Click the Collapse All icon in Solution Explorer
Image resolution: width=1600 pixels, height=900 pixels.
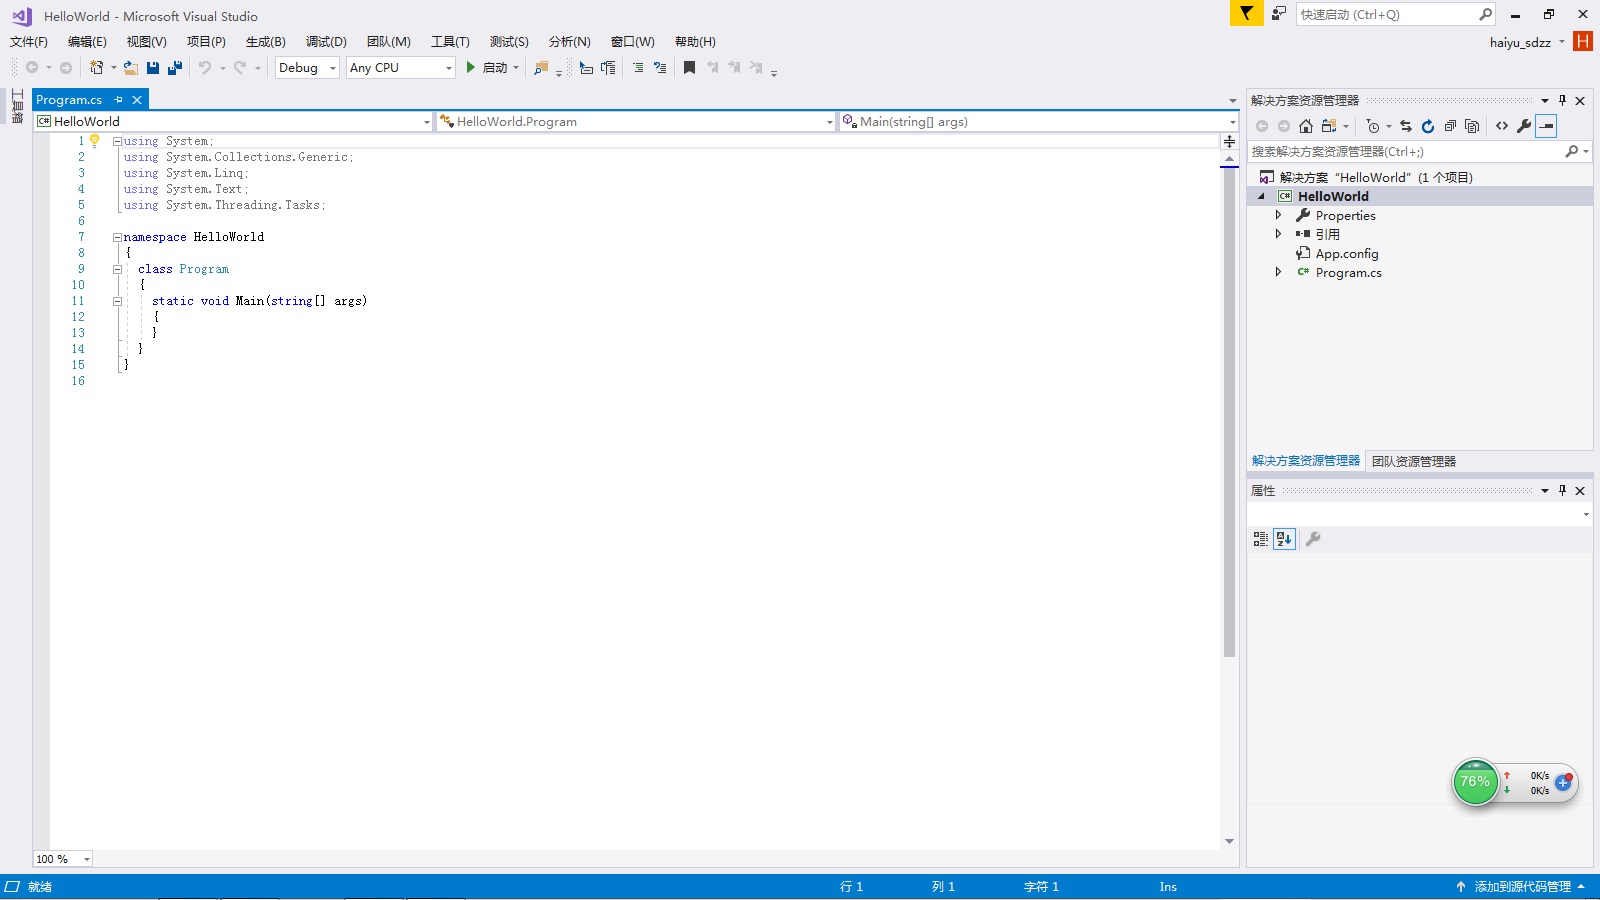[x=1450, y=126]
